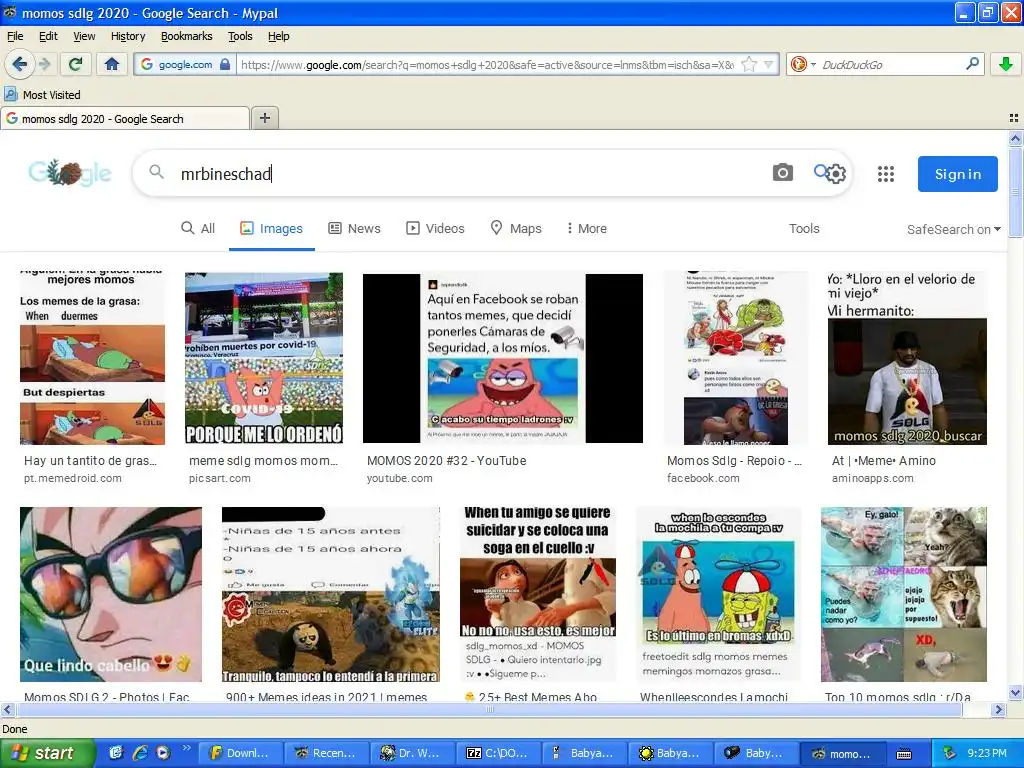Go back with the browser back arrow
This screenshot has height=768, width=1024.
click(x=20, y=64)
